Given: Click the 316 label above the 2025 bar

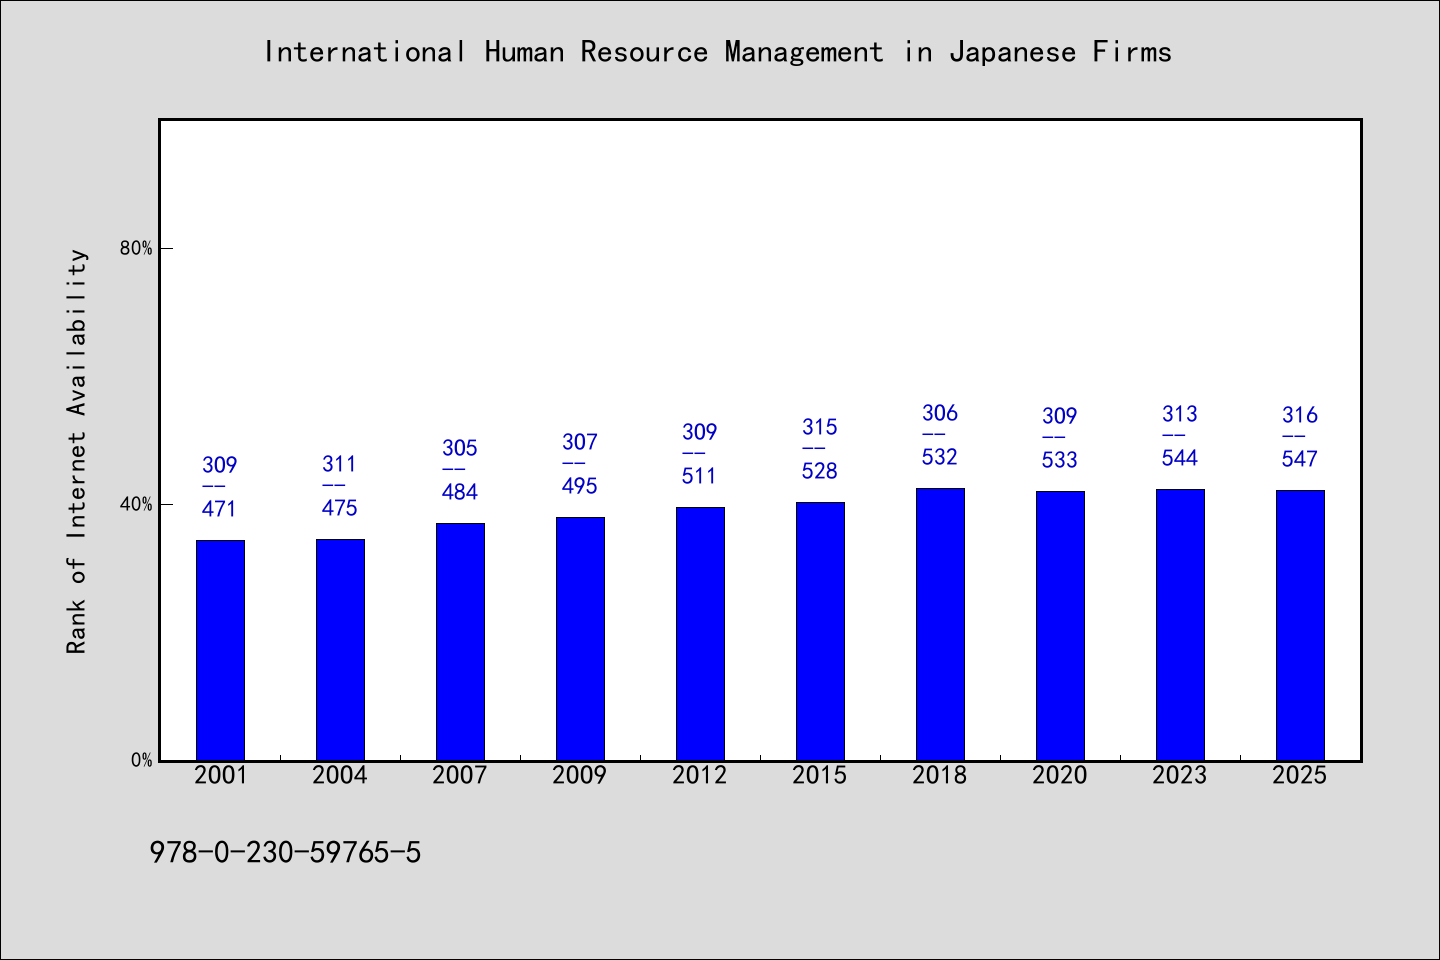Looking at the screenshot, I should 1300,415.
